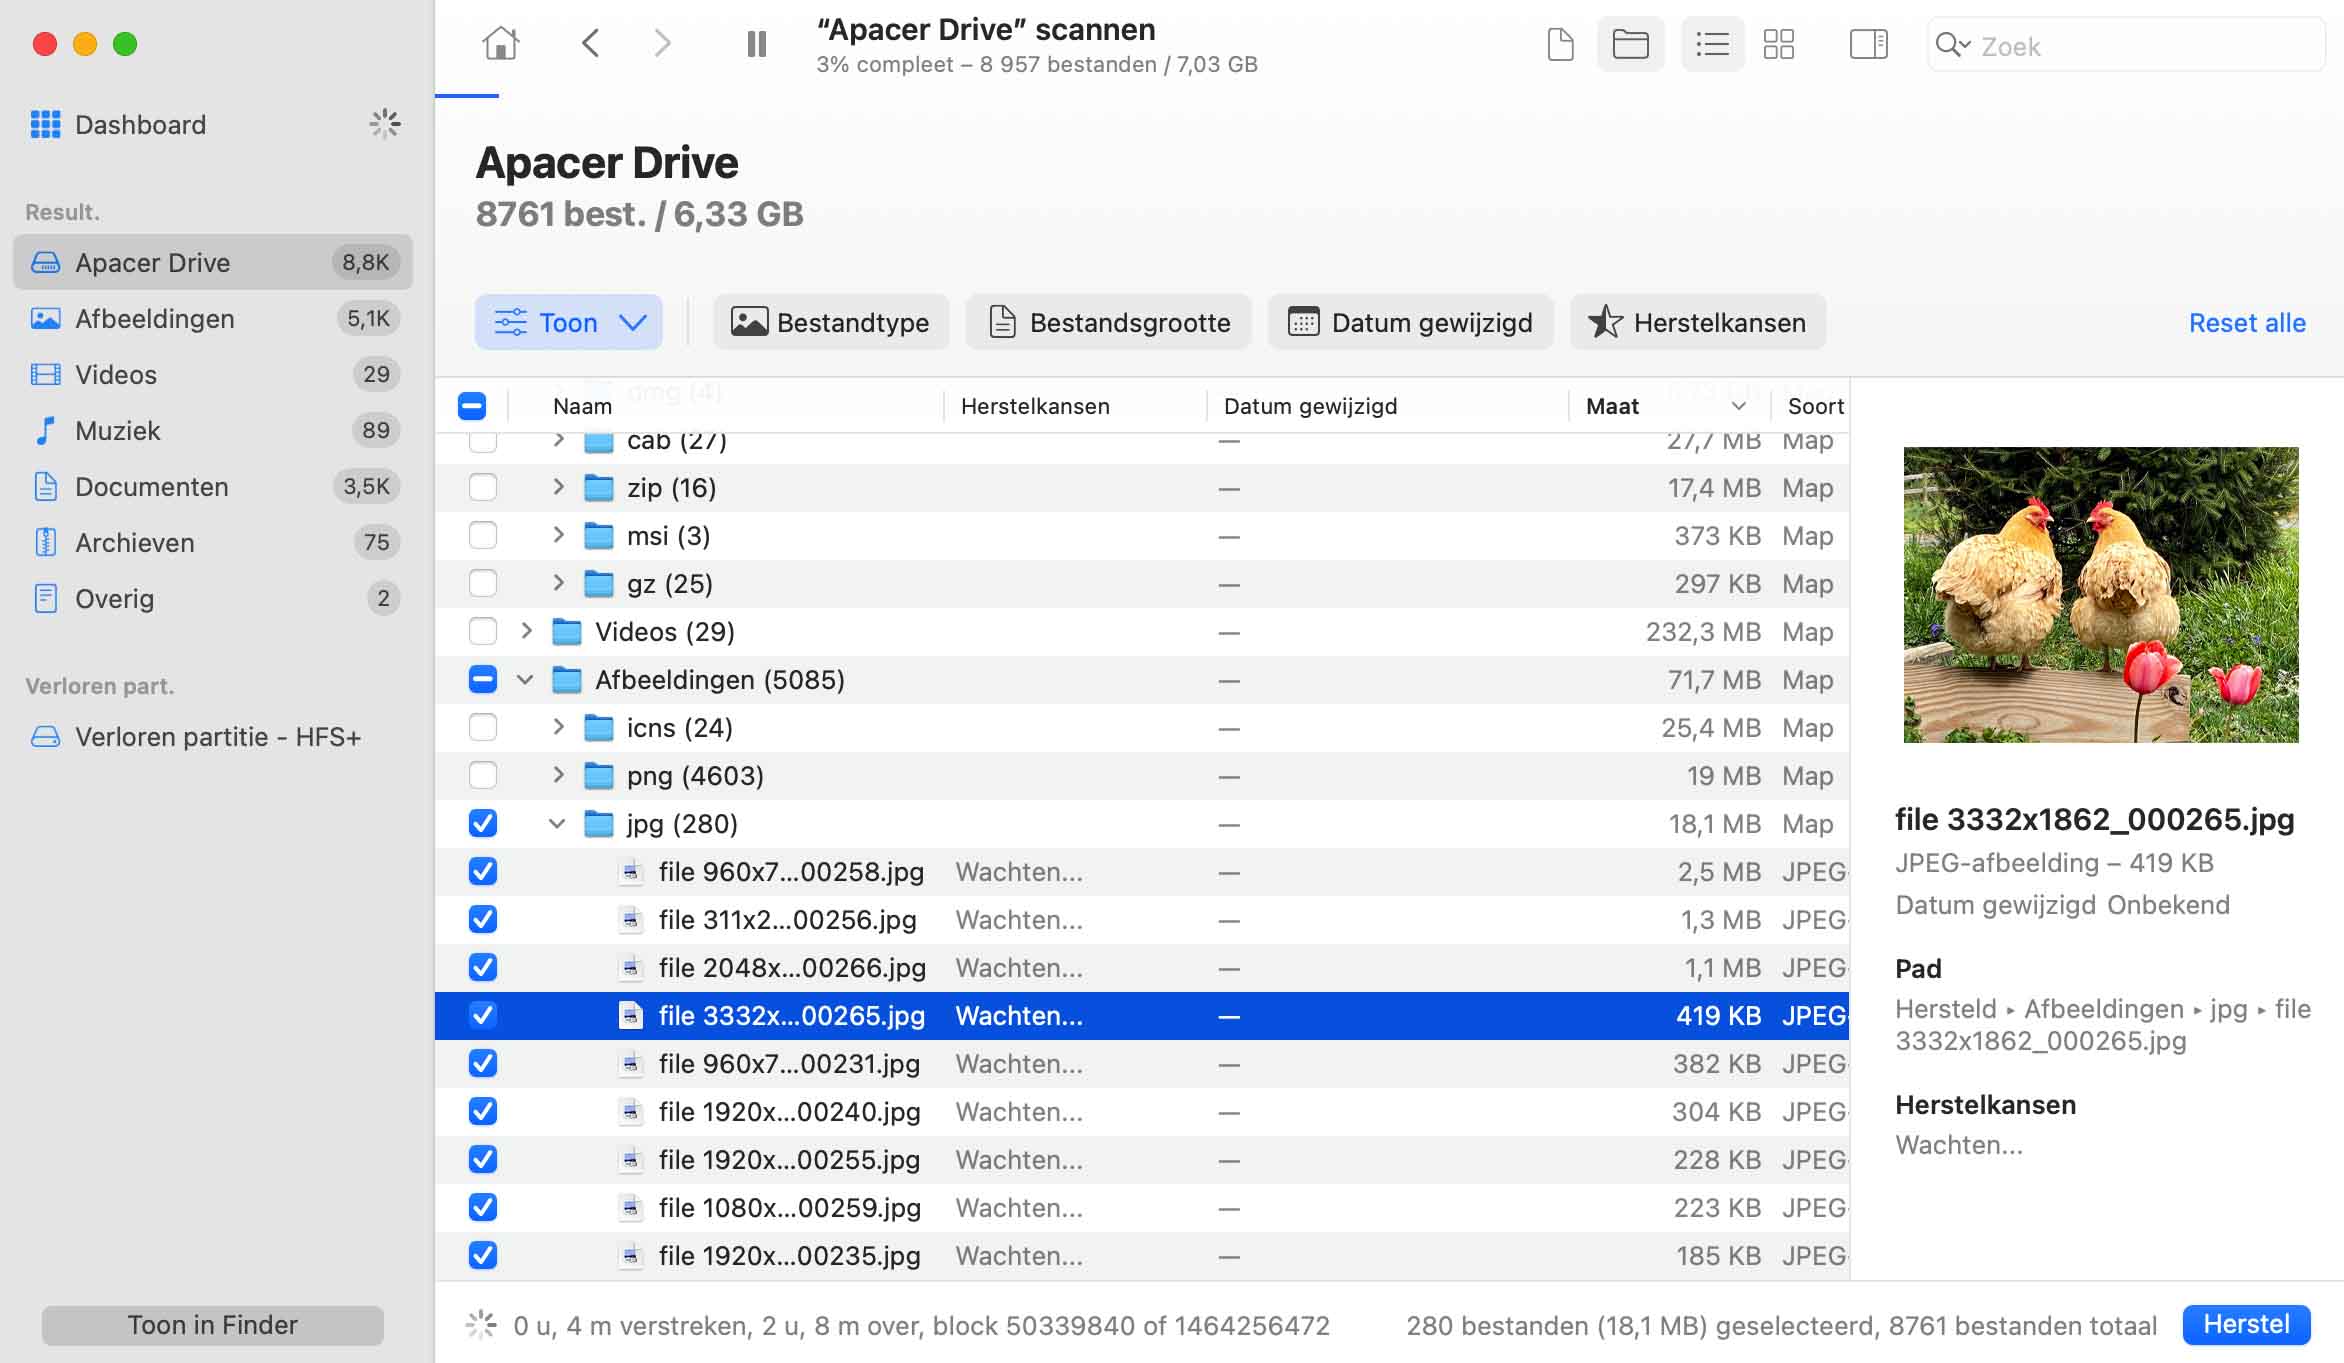2344x1363 pixels.
Task: Open Datum gewijzigd filter
Action: click(1410, 322)
